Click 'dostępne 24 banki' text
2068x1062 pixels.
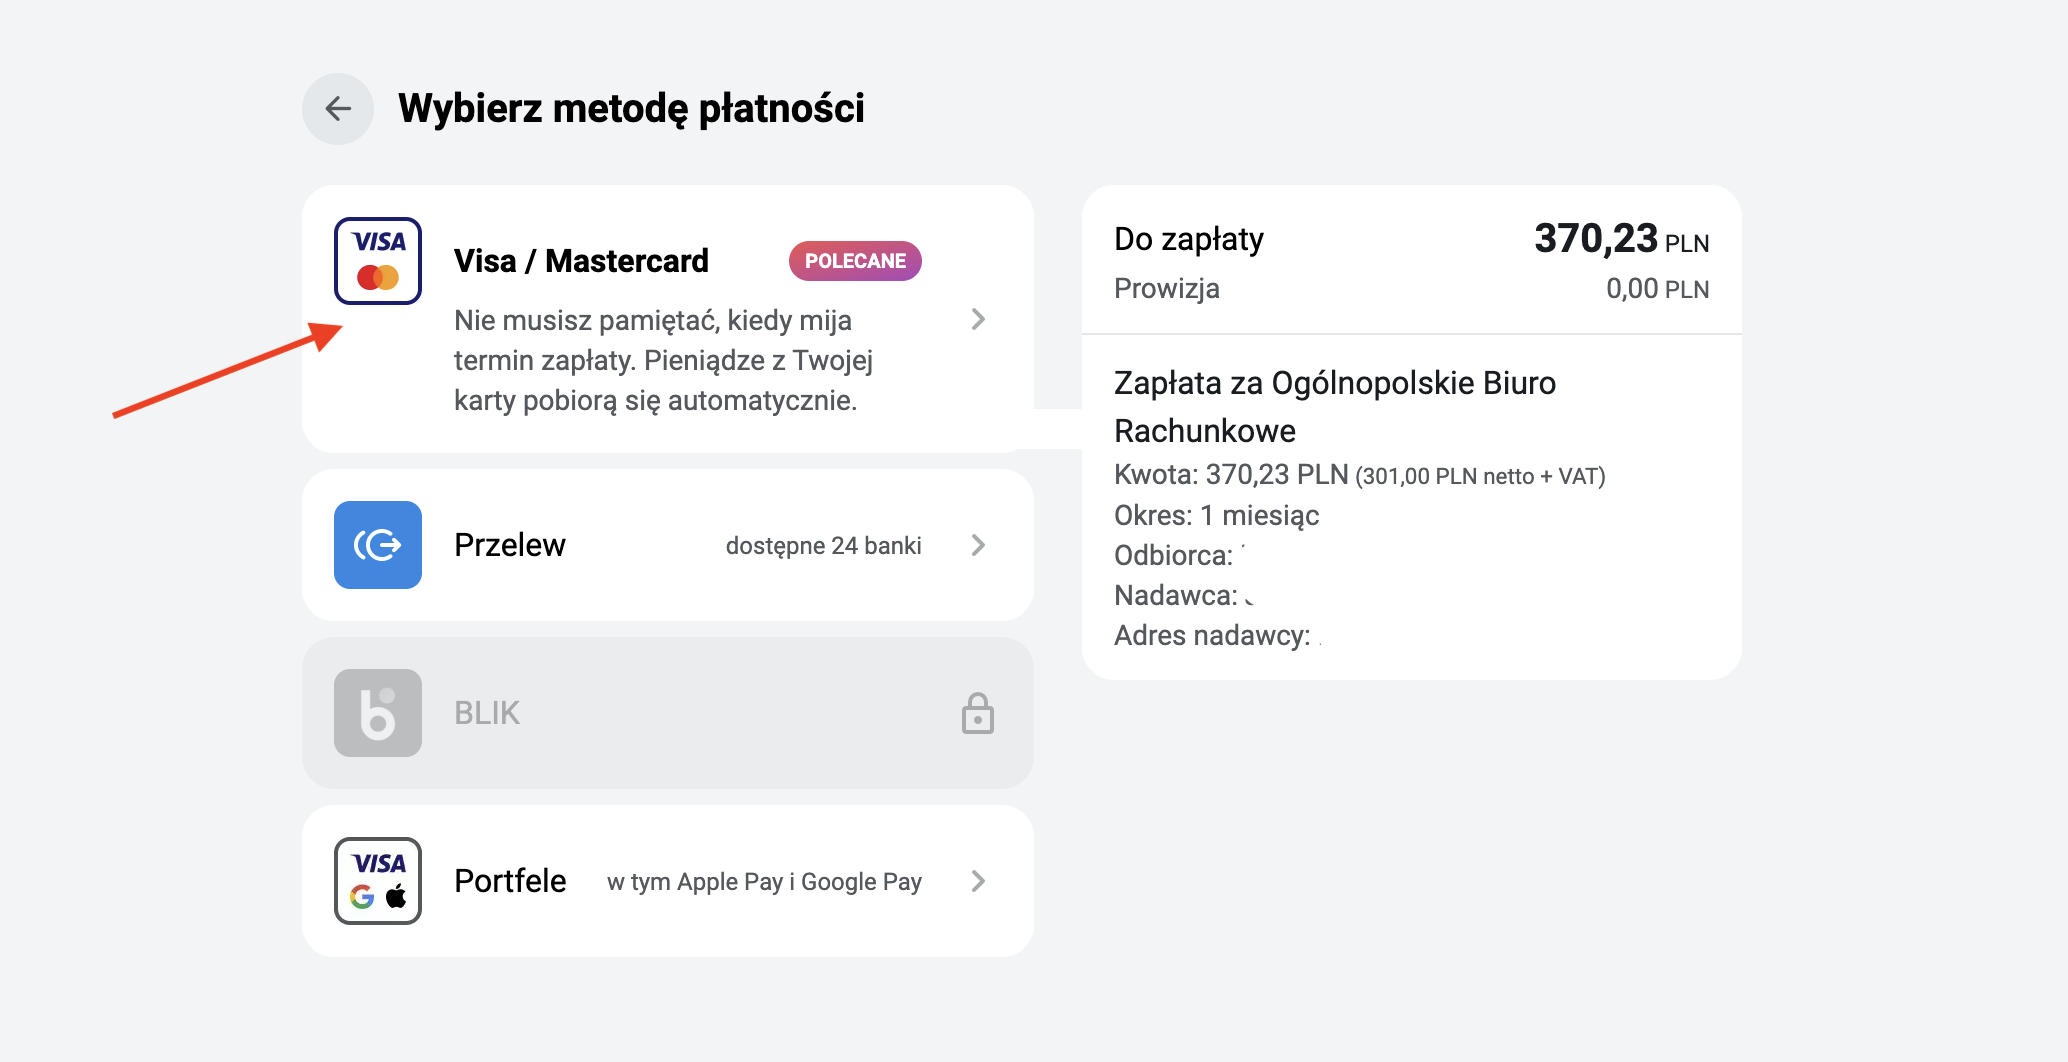824,546
